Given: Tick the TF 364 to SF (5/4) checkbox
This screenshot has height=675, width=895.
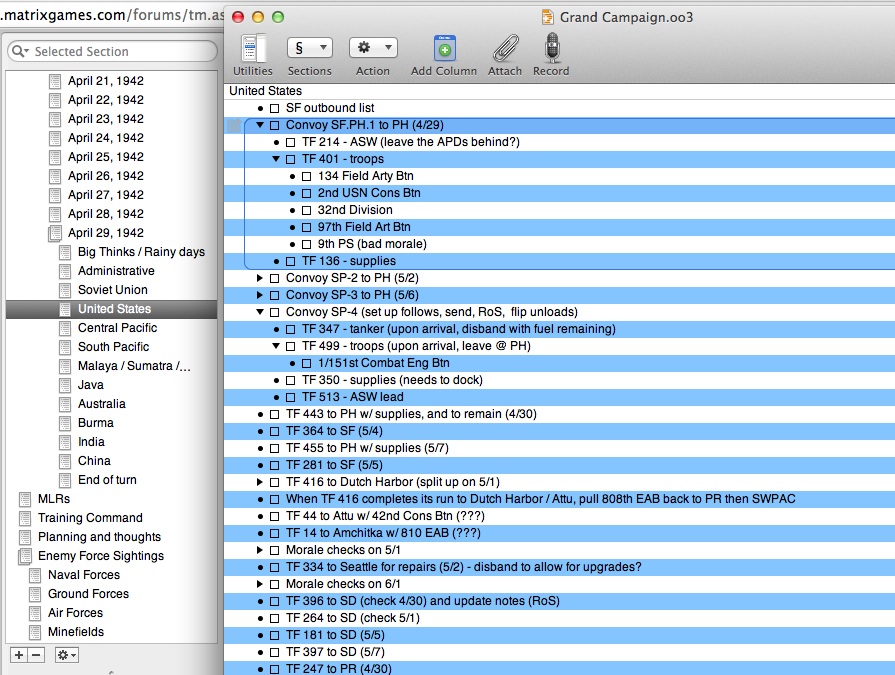Looking at the screenshot, I should point(275,431).
